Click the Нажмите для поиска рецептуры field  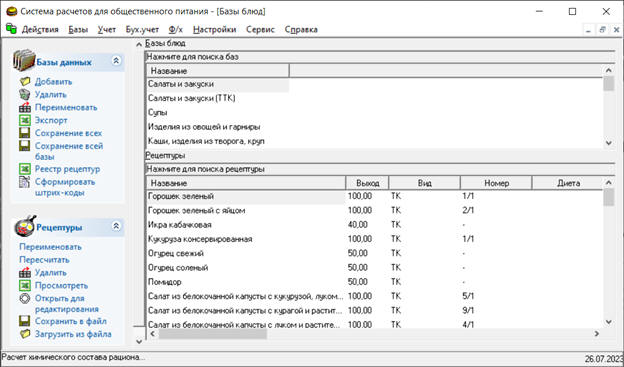380,169
